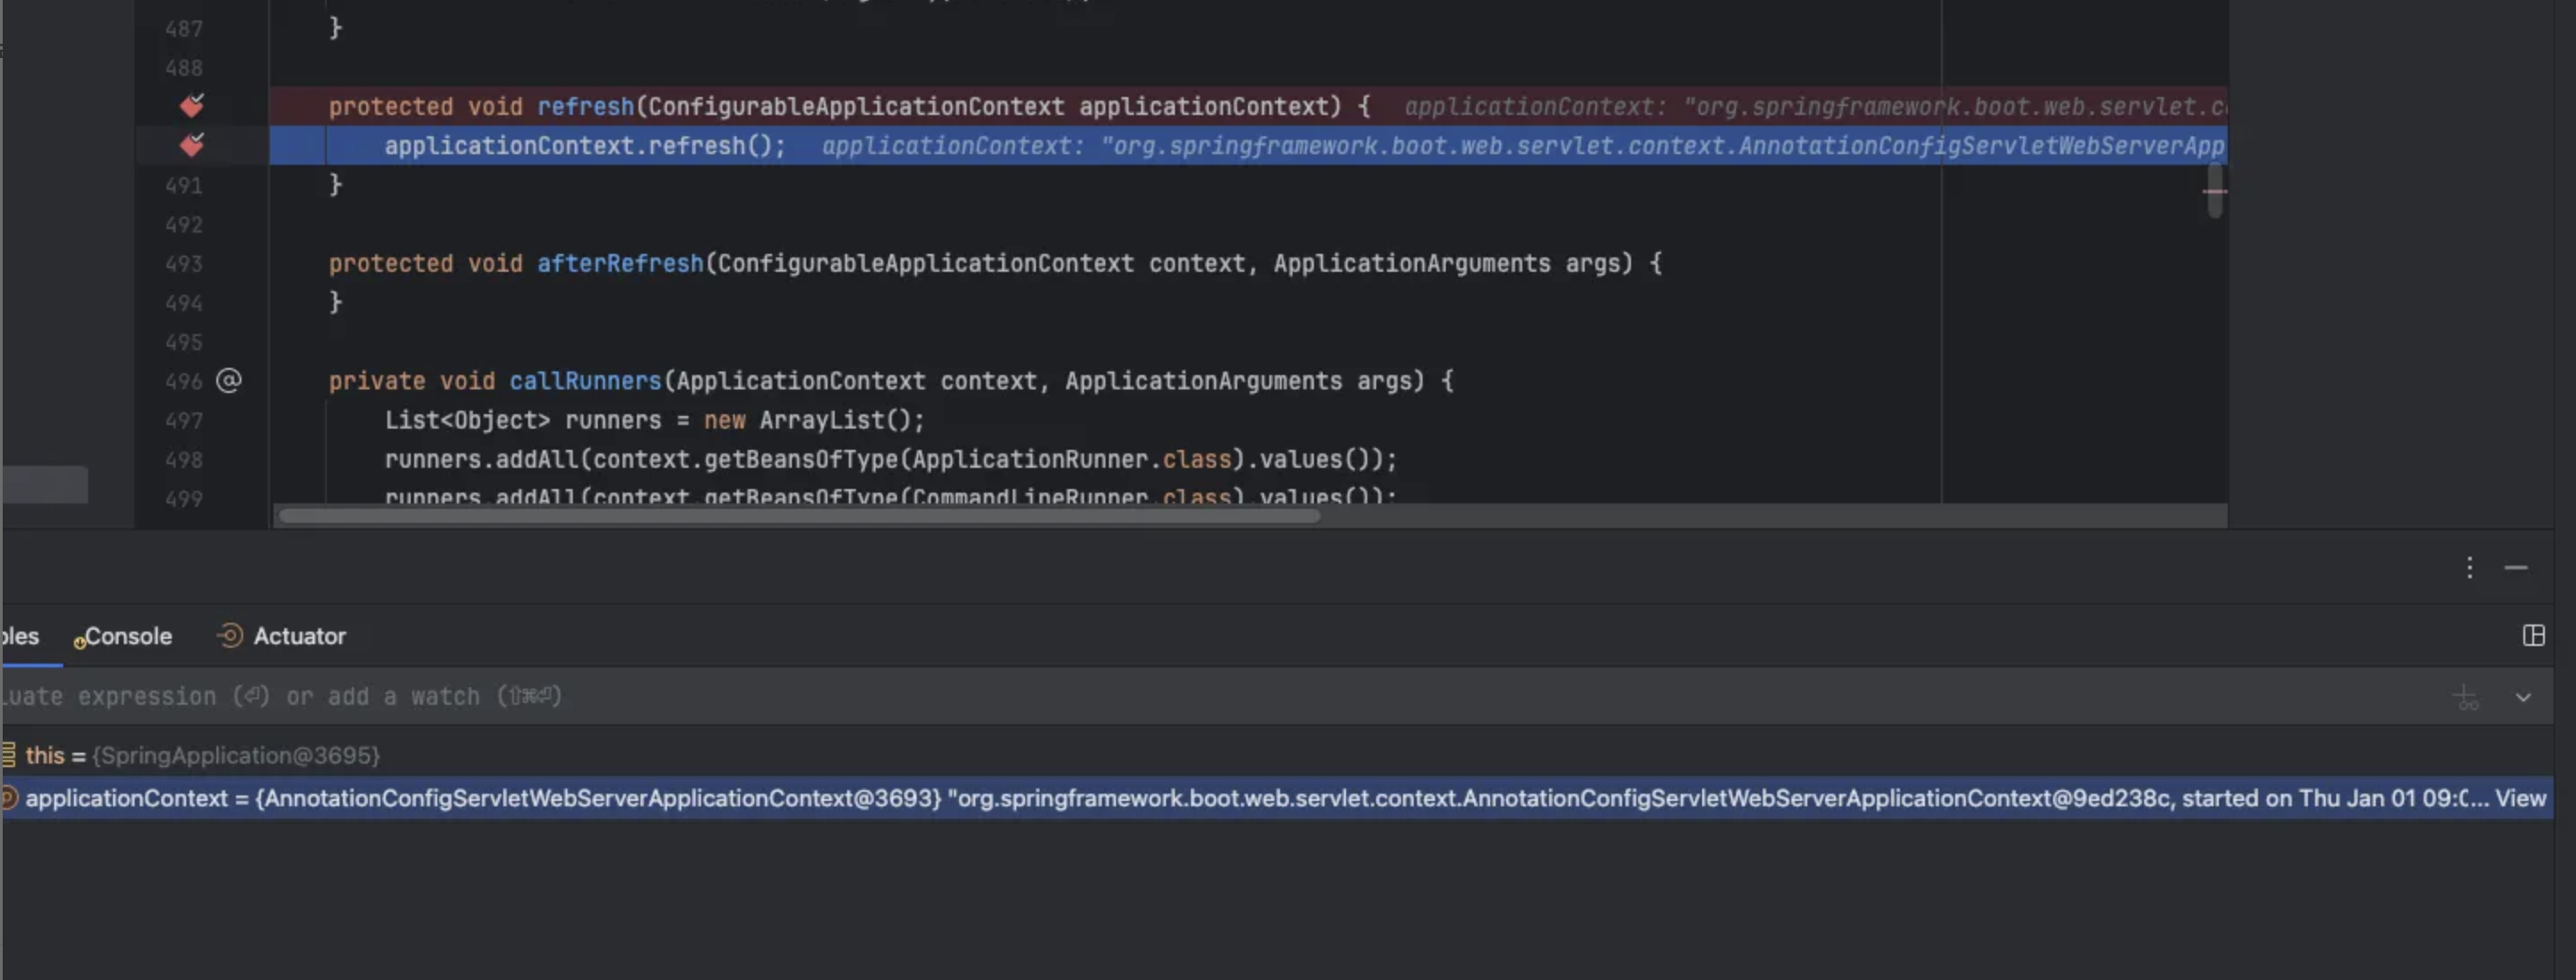Expand evaluate expression history dropdown
2576x980 pixels.
[2523, 697]
